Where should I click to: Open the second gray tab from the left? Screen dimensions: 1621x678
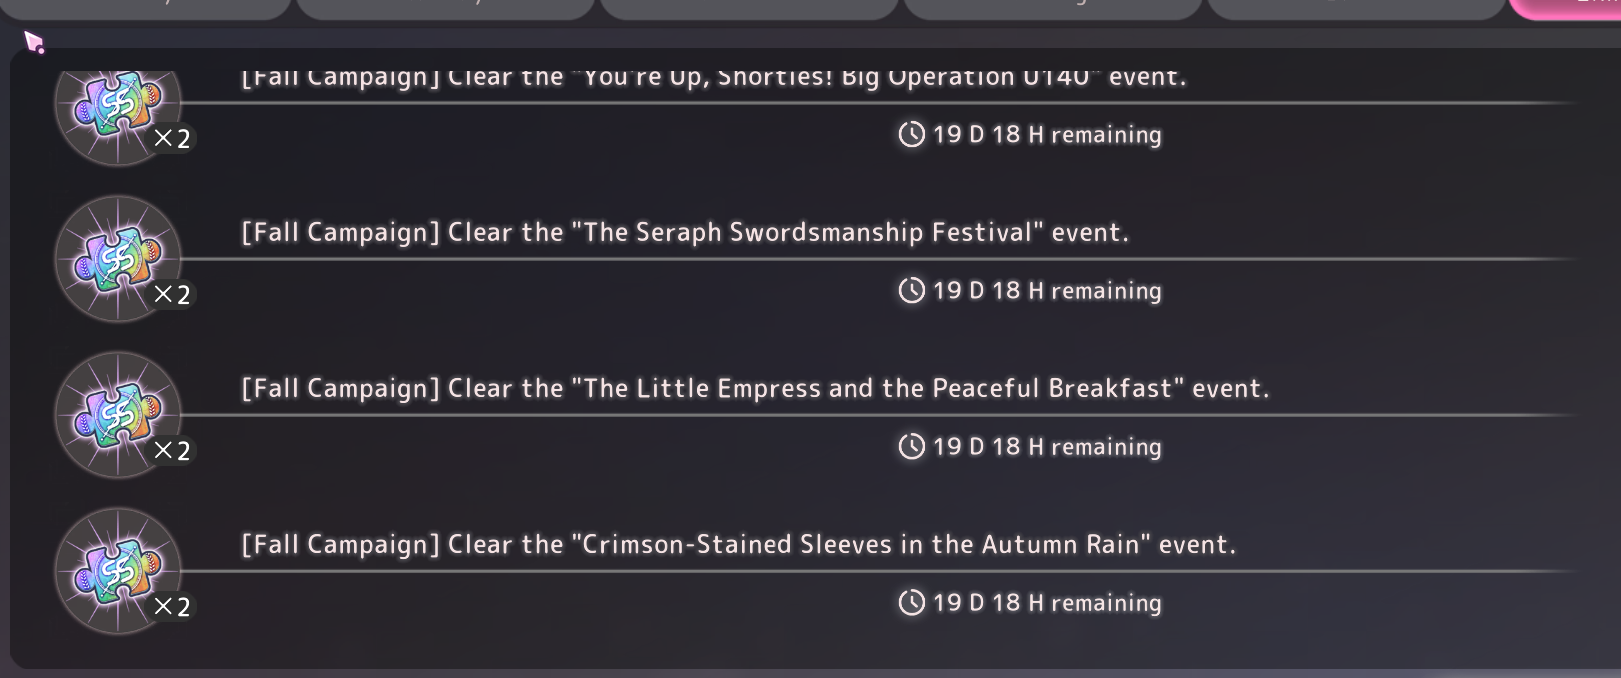click(x=446, y=8)
